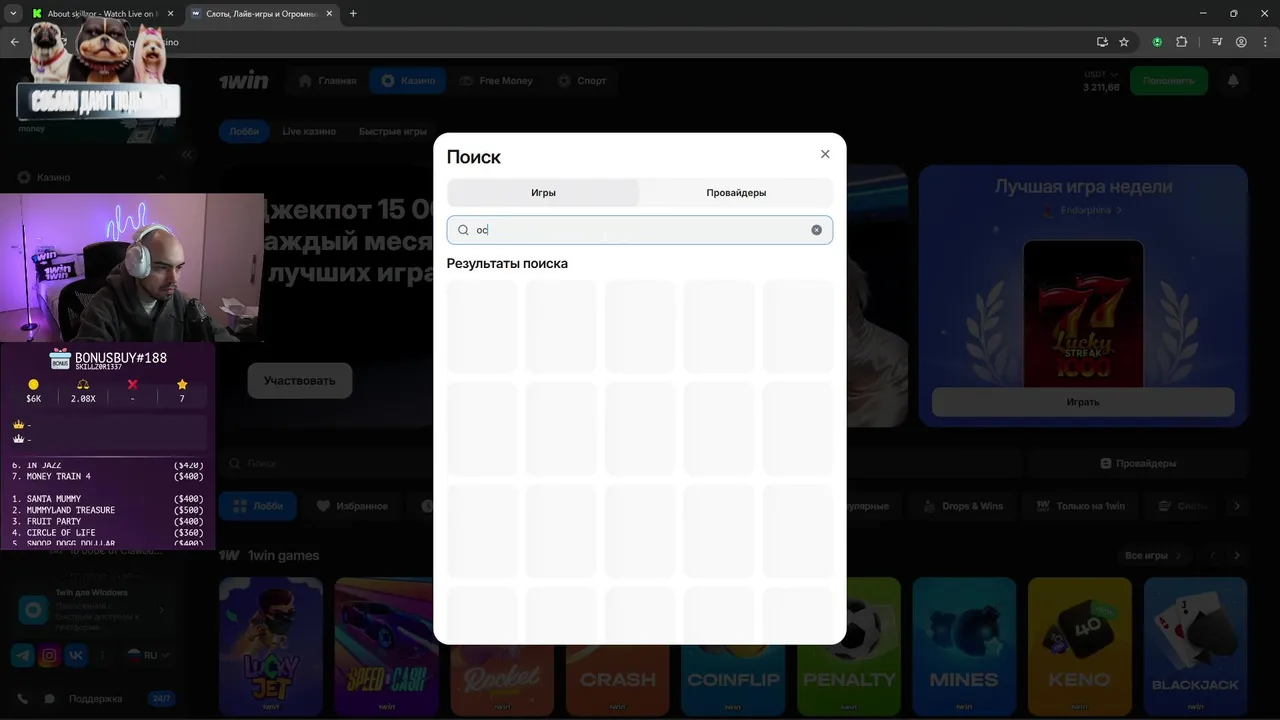Click Играть on the best game of the week
Image resolution: width=1280 pixels, height=720 pixels.
pos(1083,402)
